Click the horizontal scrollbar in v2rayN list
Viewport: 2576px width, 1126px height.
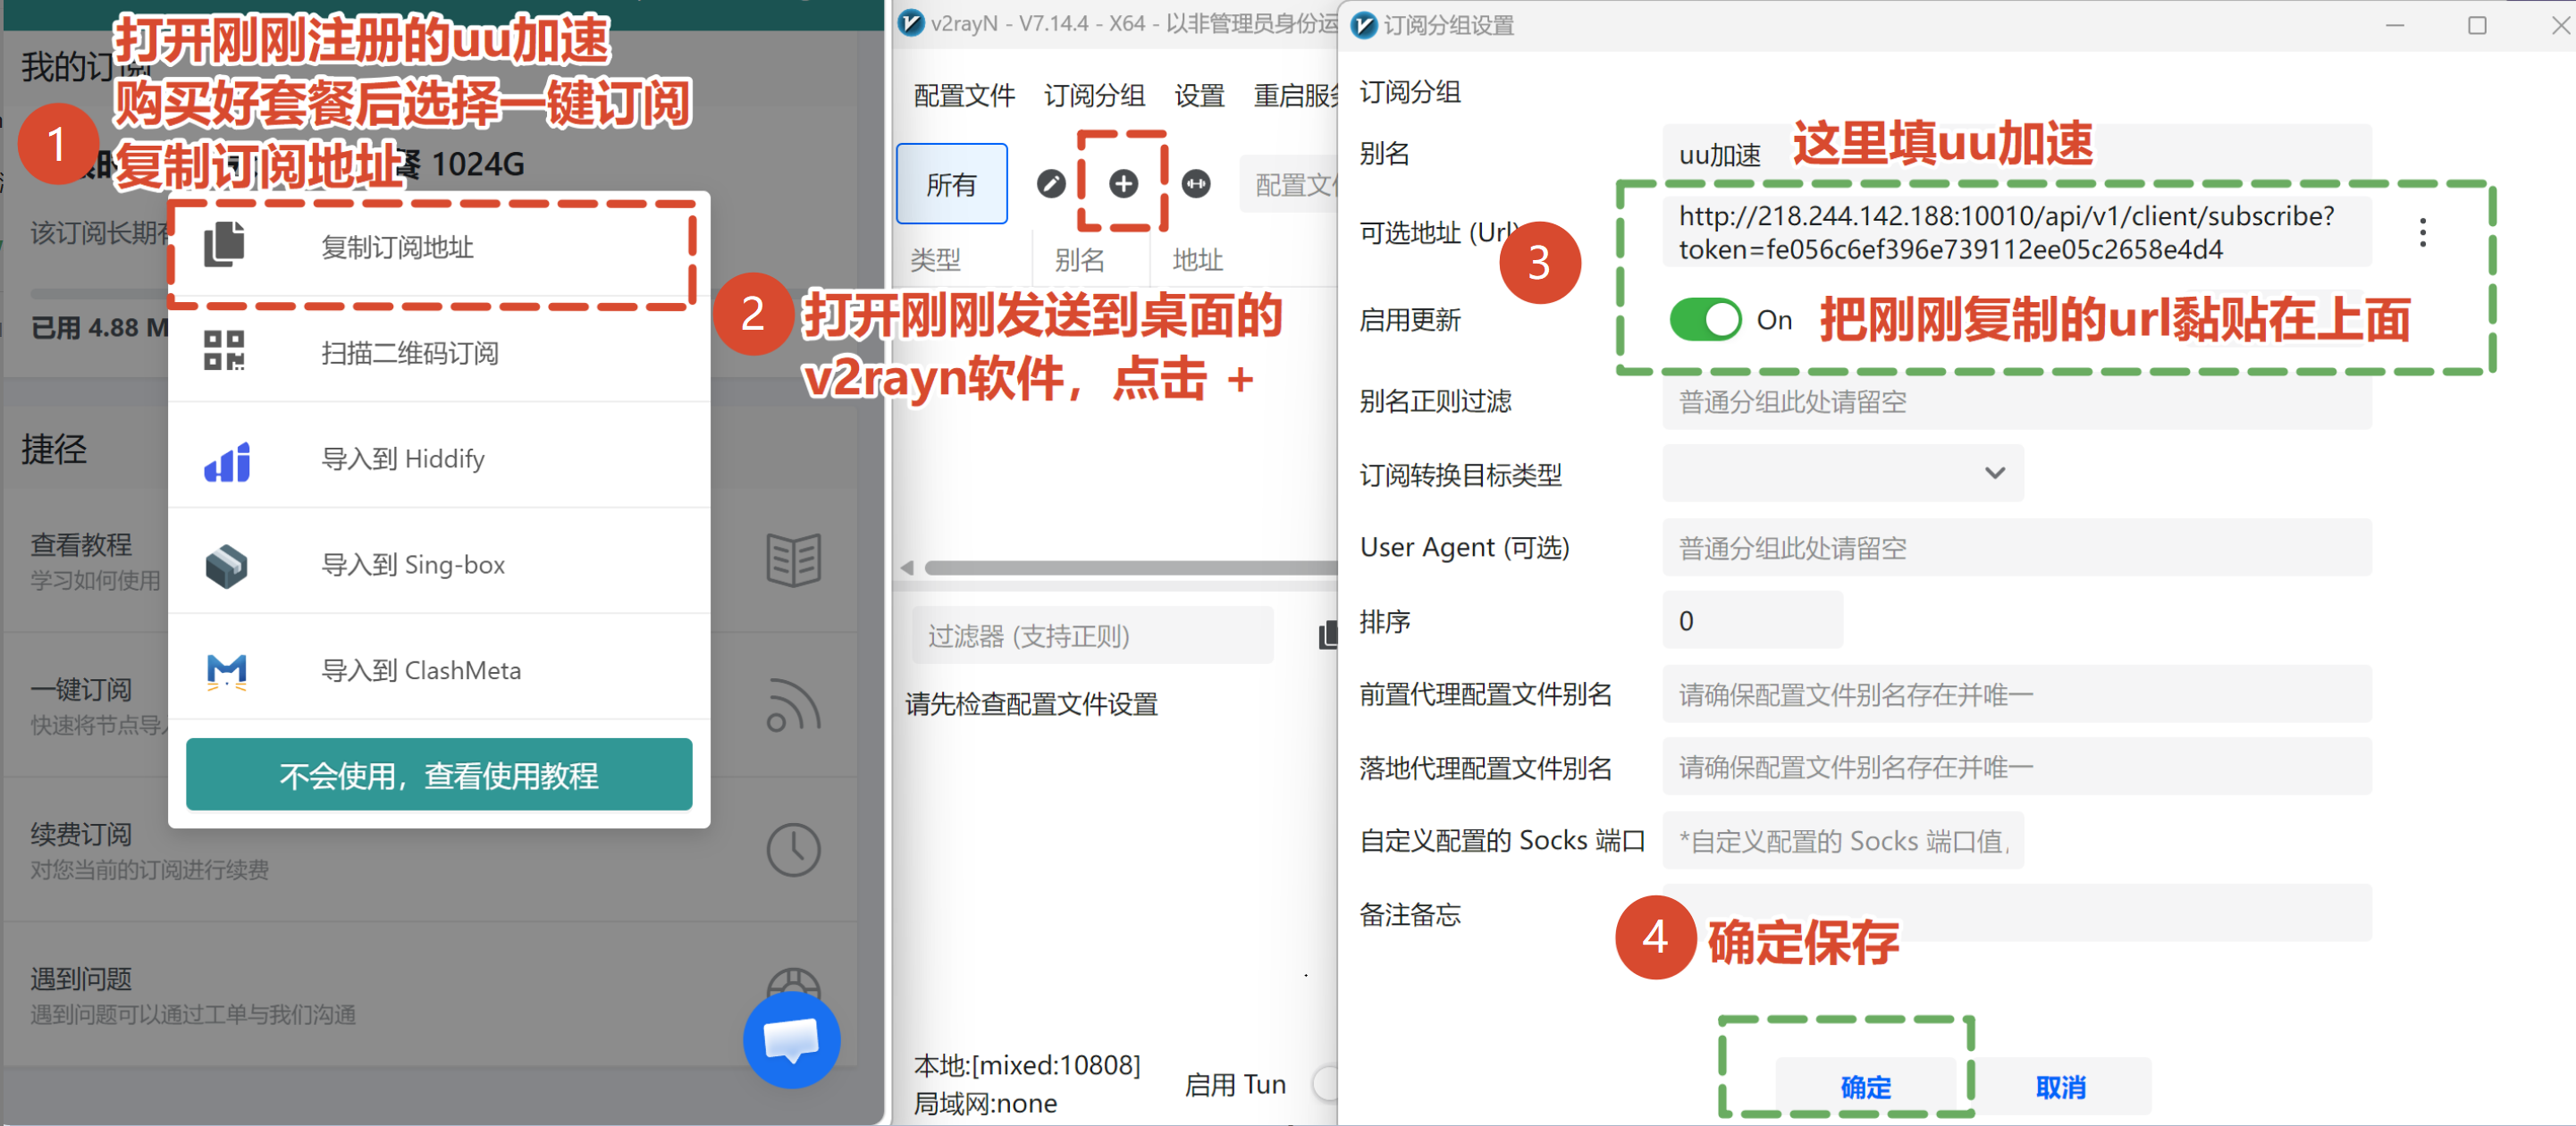[1130, 568]
